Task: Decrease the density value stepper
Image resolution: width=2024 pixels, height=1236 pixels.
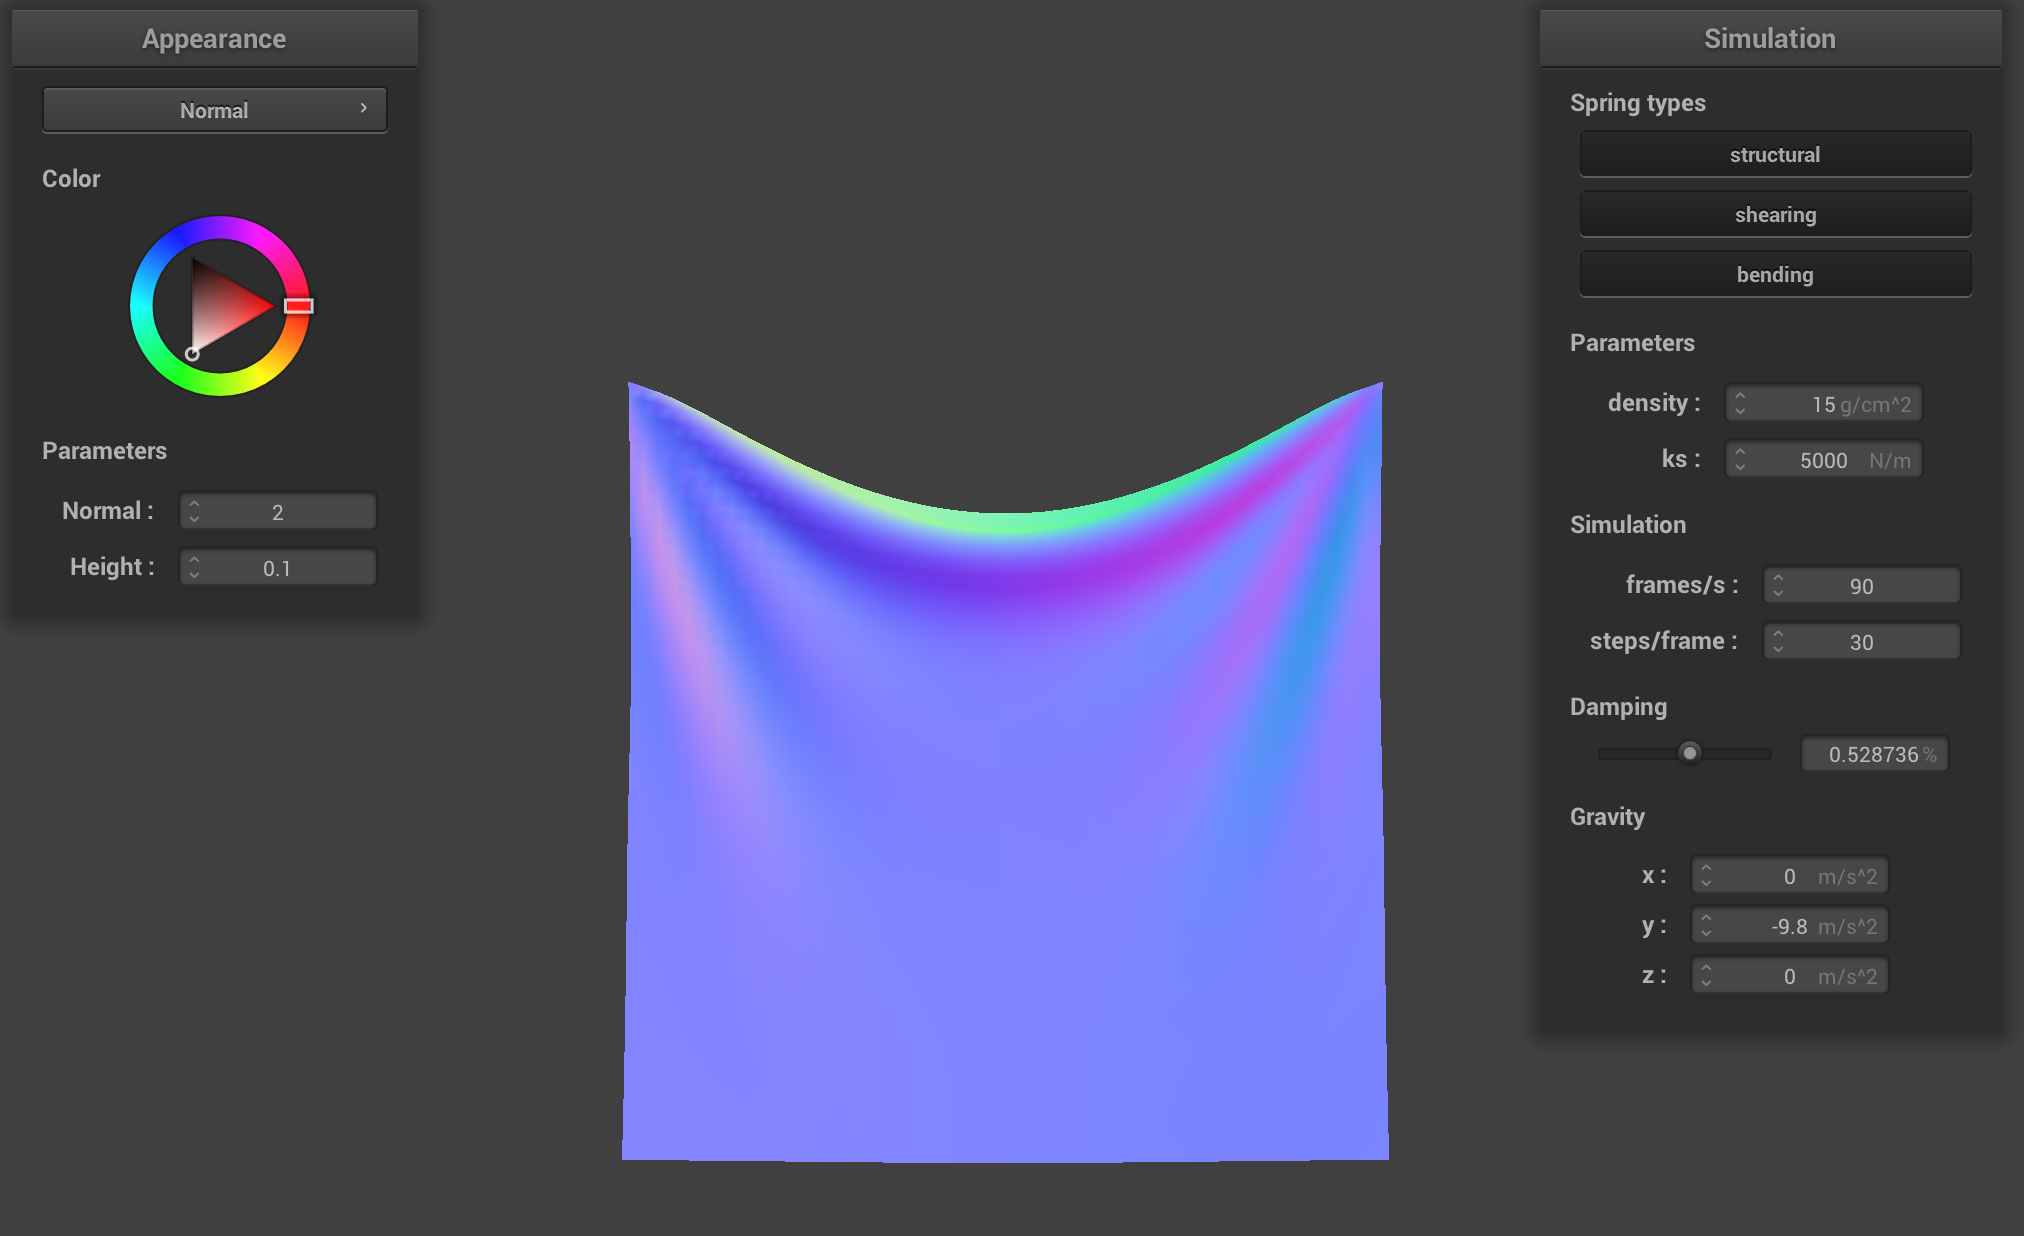Action: (1740, 411)
